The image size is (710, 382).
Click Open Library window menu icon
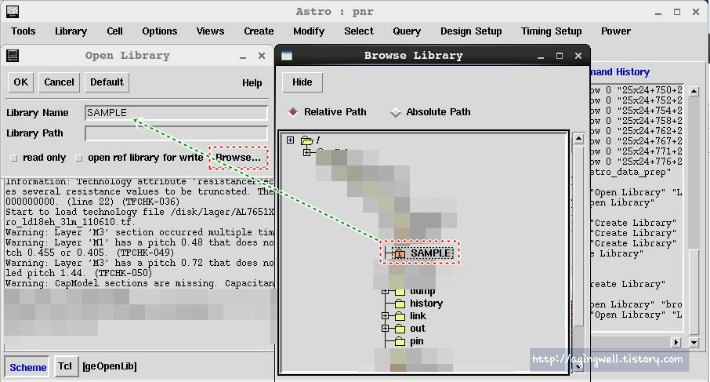click(12, 56)
